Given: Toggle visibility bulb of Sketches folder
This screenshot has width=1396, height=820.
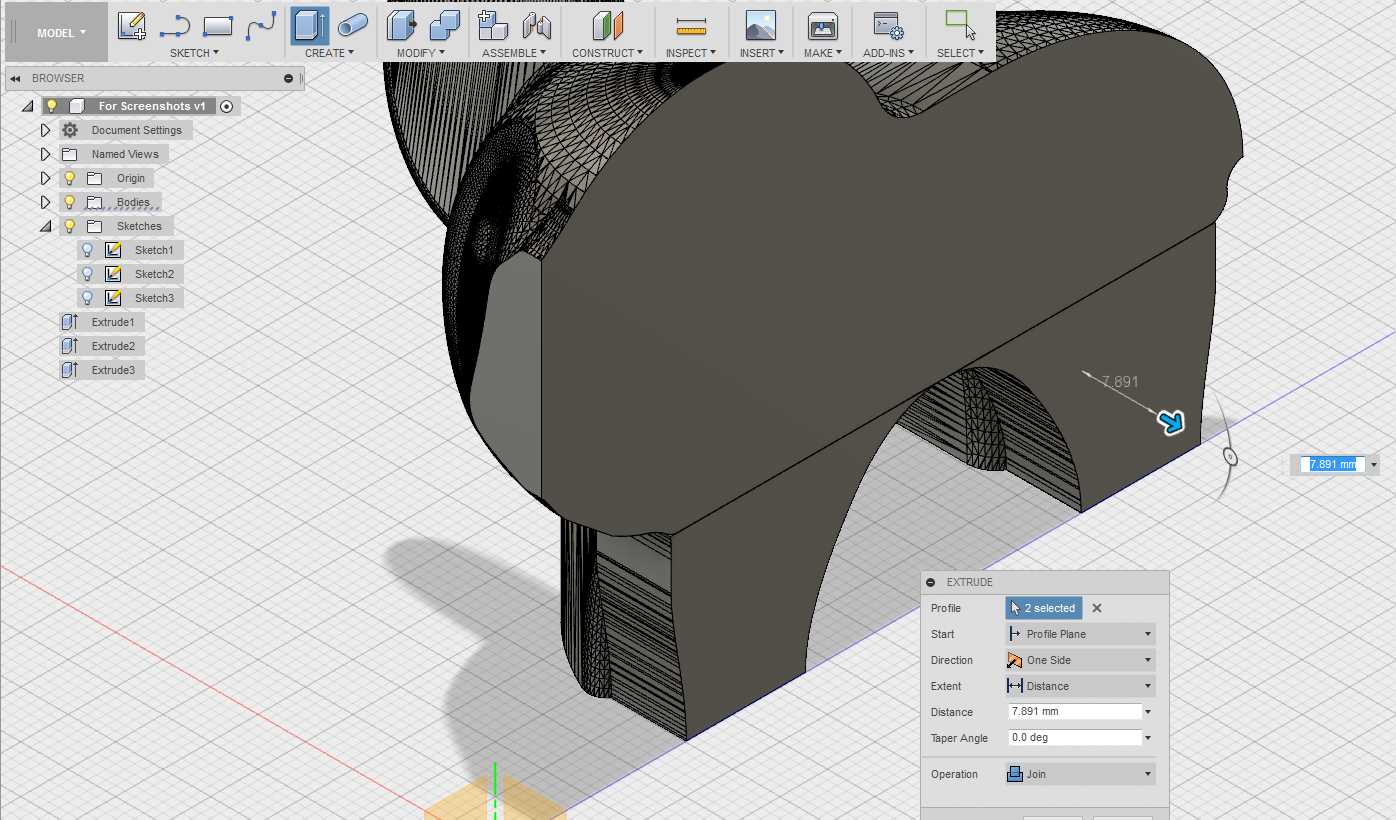Looking at the screenshot, I should click(70, 226).
